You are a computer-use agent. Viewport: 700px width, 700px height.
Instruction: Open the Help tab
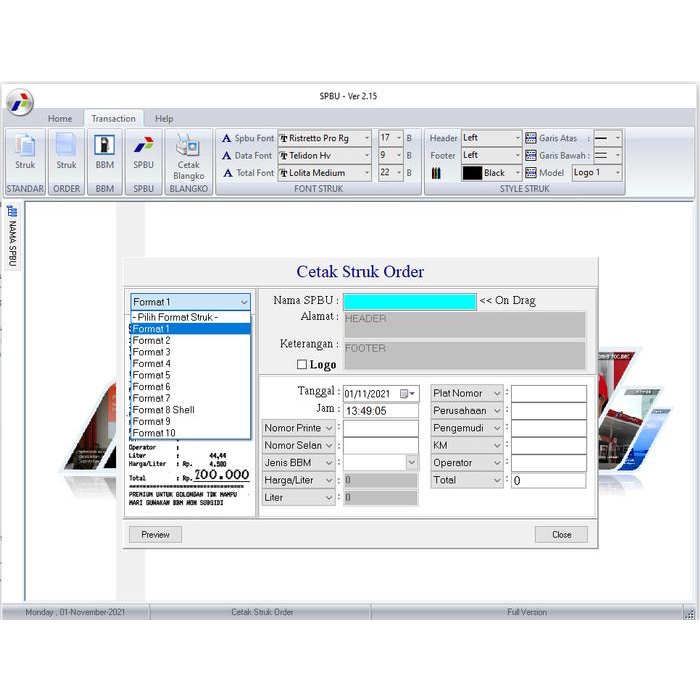click(164, 119)
